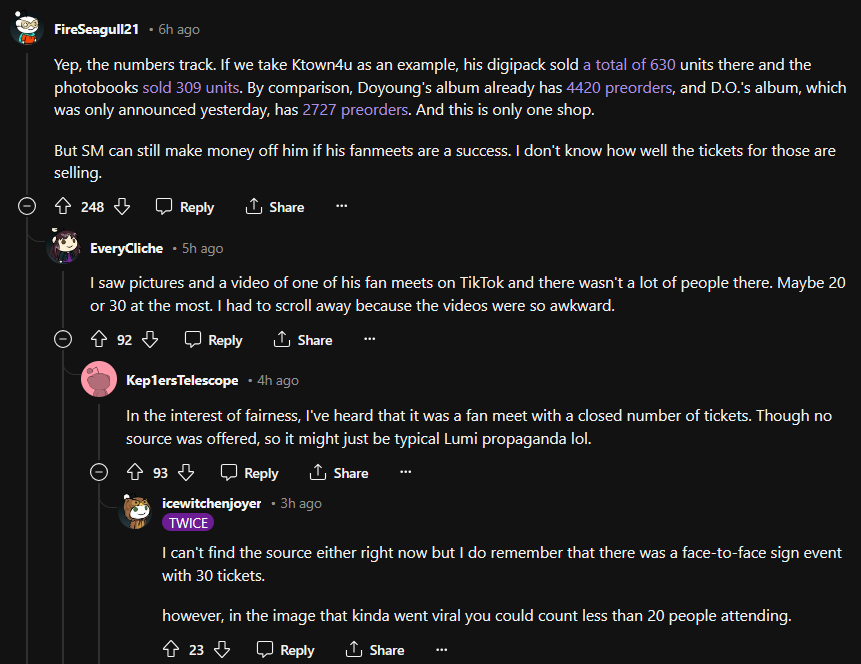Click the TWICE user flair badge
This screenshot has width=861, height=664.
188,522
